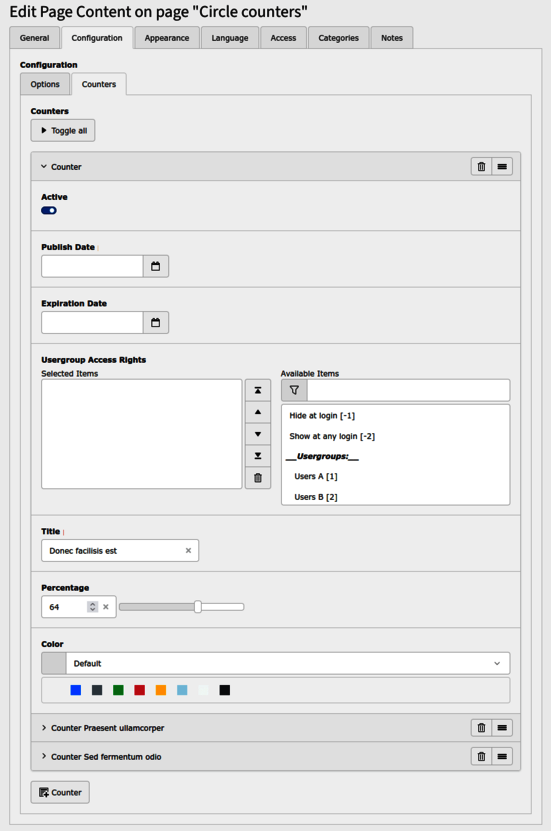551x831 pixels.
Task: Collapse the open Counter section
Action: [x=61, y=166]
